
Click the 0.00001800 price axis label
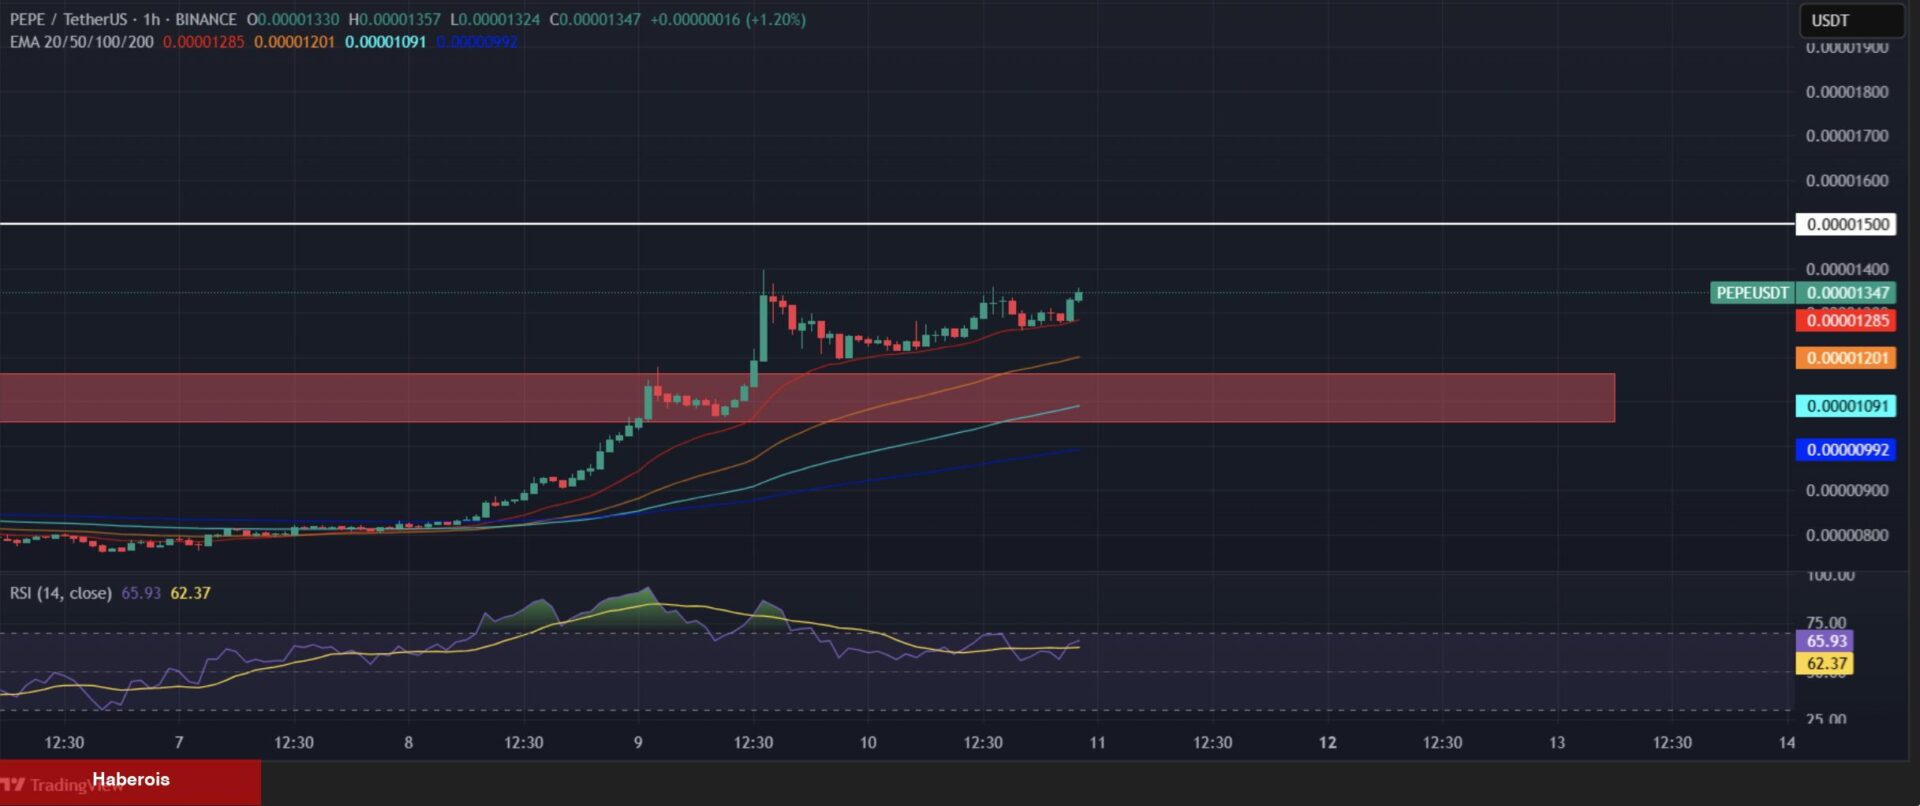click(1847, 92)
